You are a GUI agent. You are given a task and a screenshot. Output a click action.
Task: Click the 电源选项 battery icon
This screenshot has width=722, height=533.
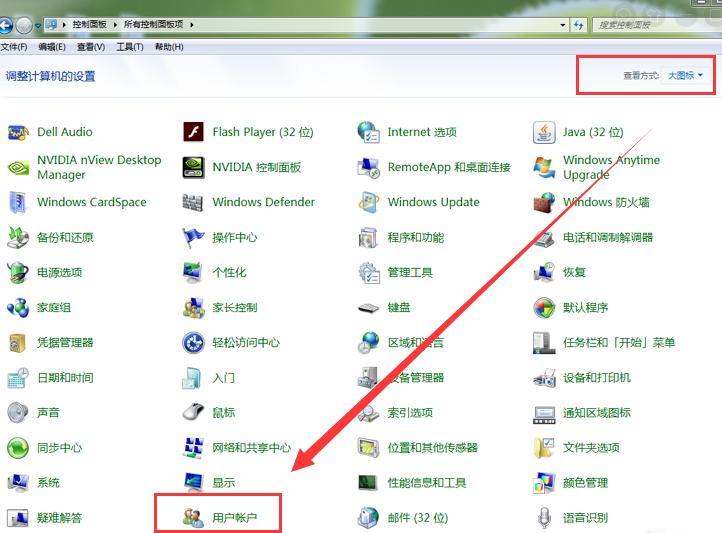(x=18, y=272)
